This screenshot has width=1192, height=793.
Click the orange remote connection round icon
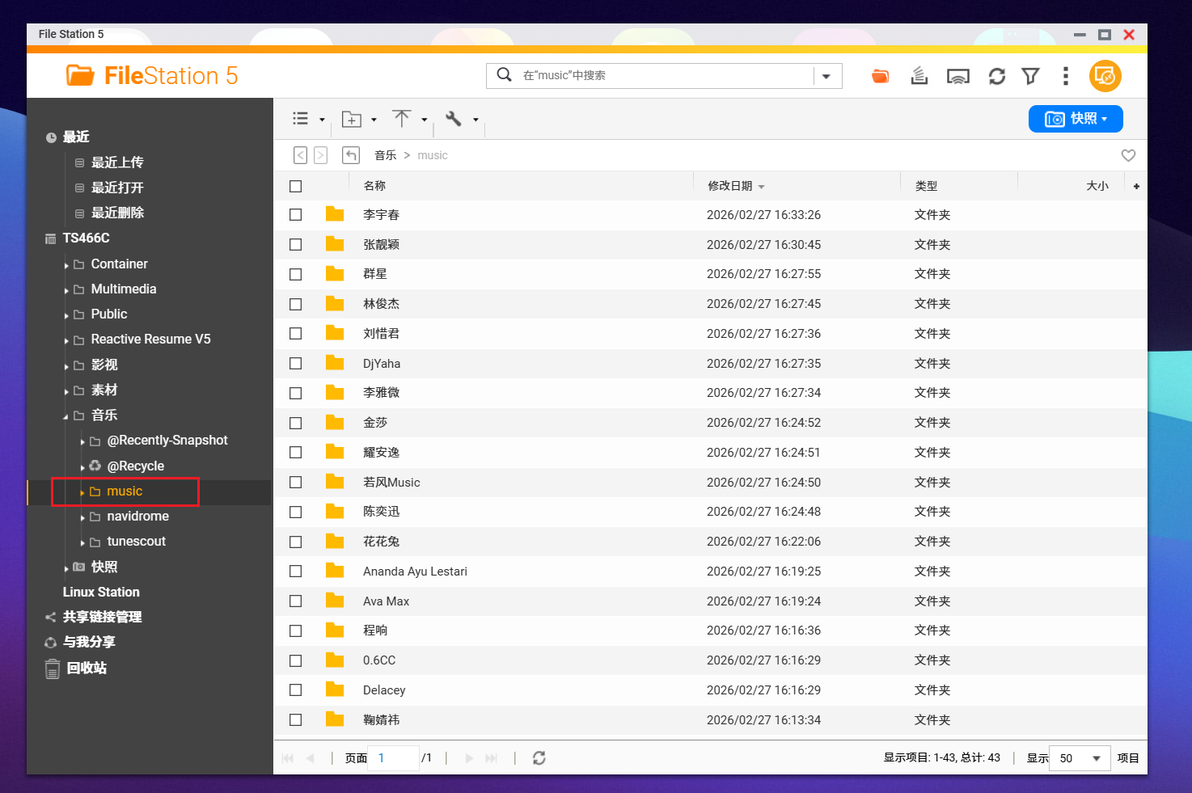click(x=1105, y=76)
